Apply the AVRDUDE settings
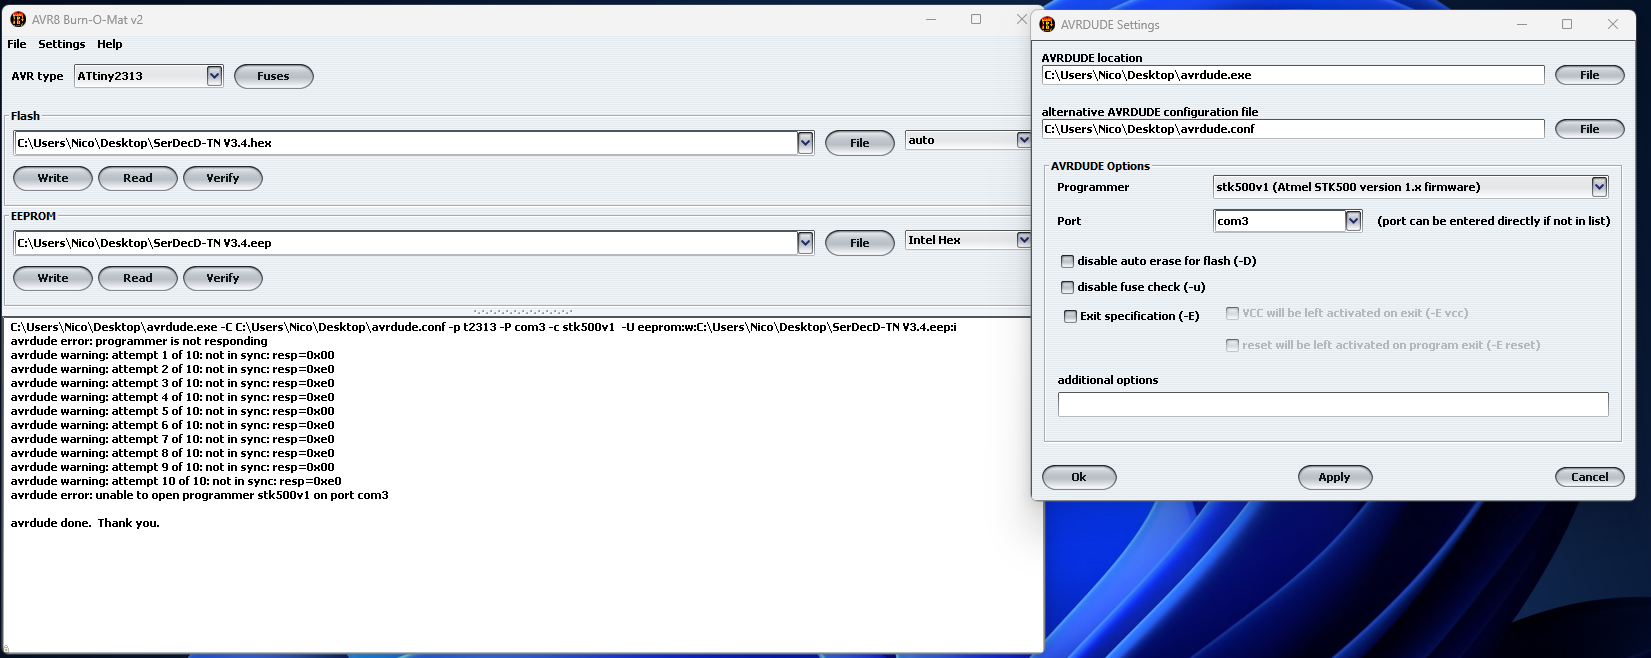This screenshot has width=1651, height=658. tap(1334, 477)
